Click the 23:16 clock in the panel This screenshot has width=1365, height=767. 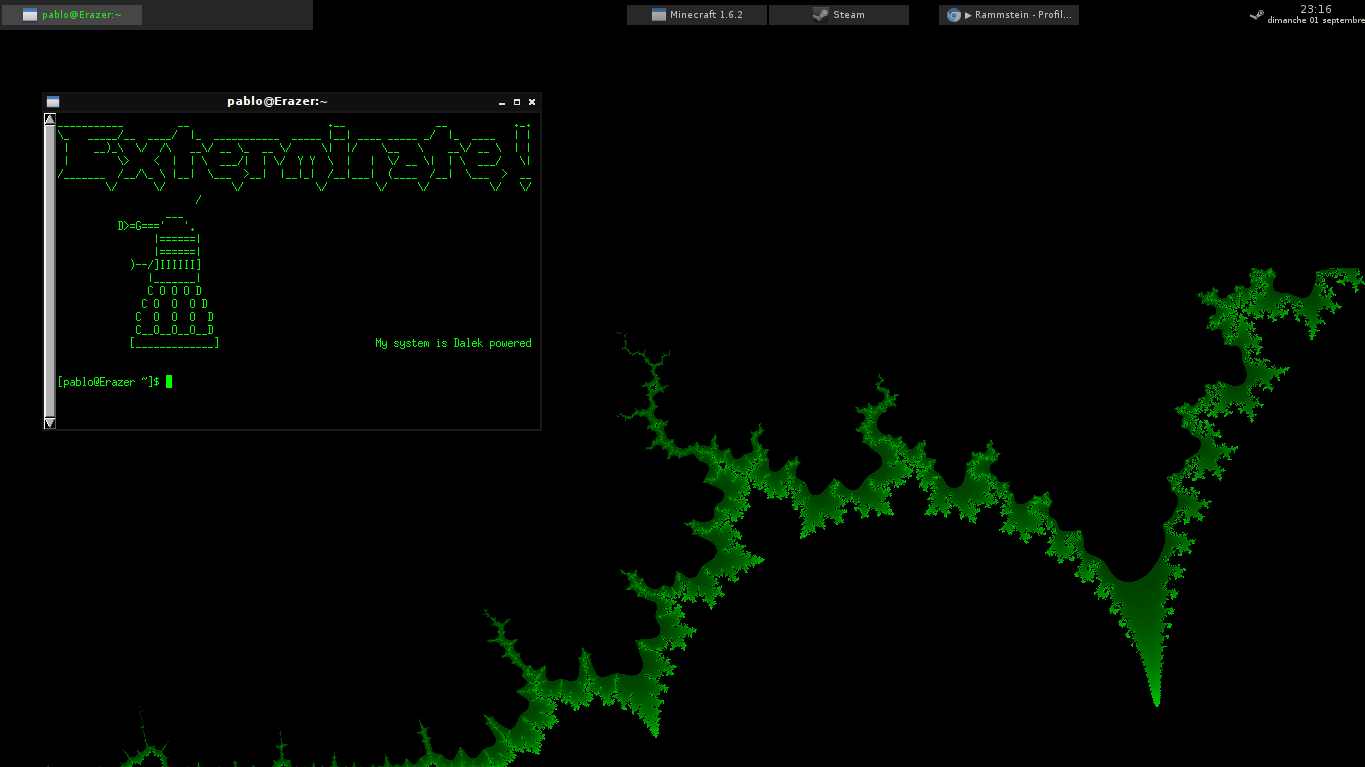(x=1315, y=9)
